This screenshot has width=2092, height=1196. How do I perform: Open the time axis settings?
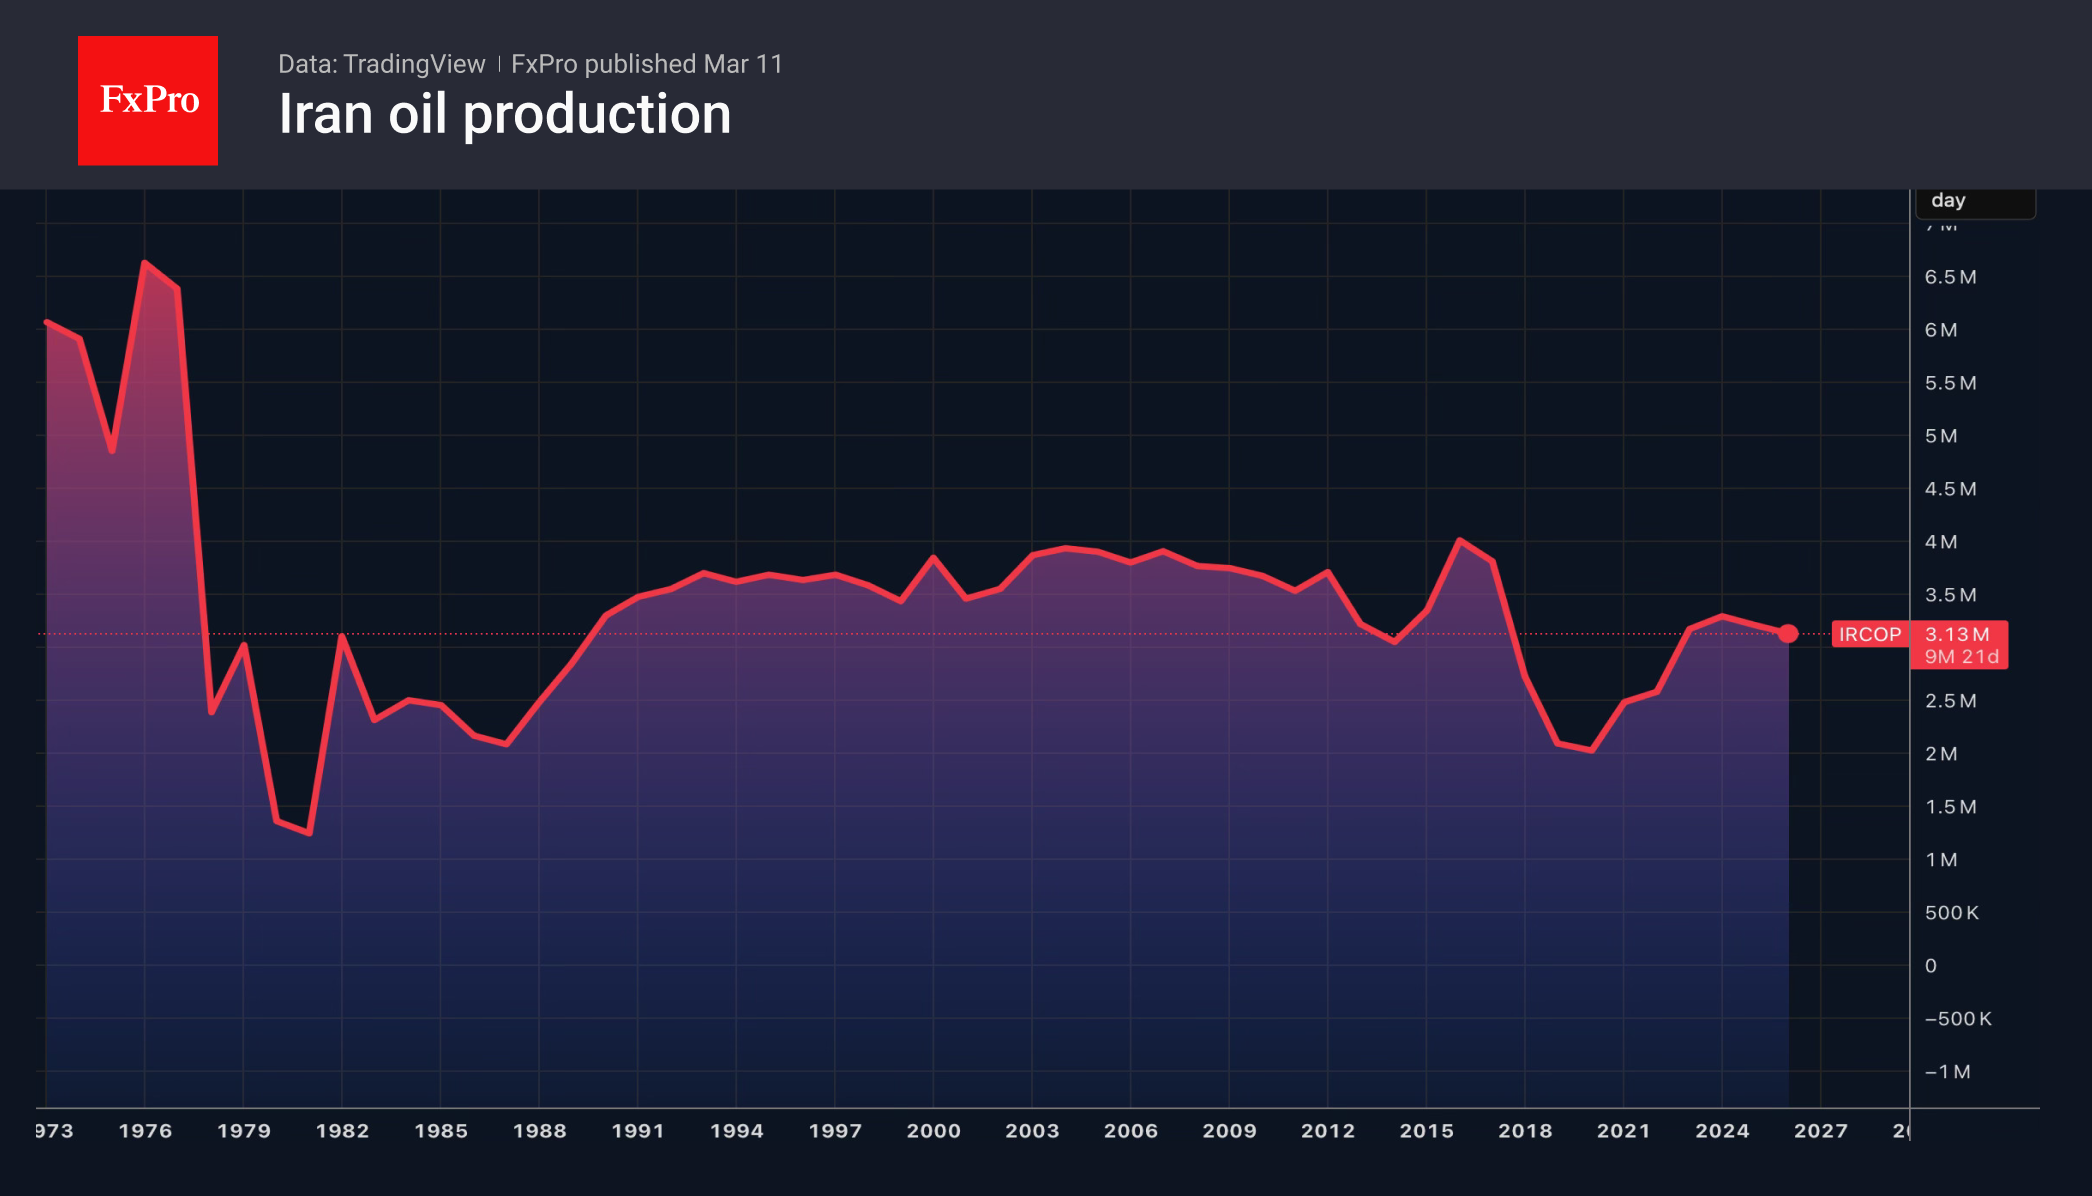[x=1000, y=1131]
